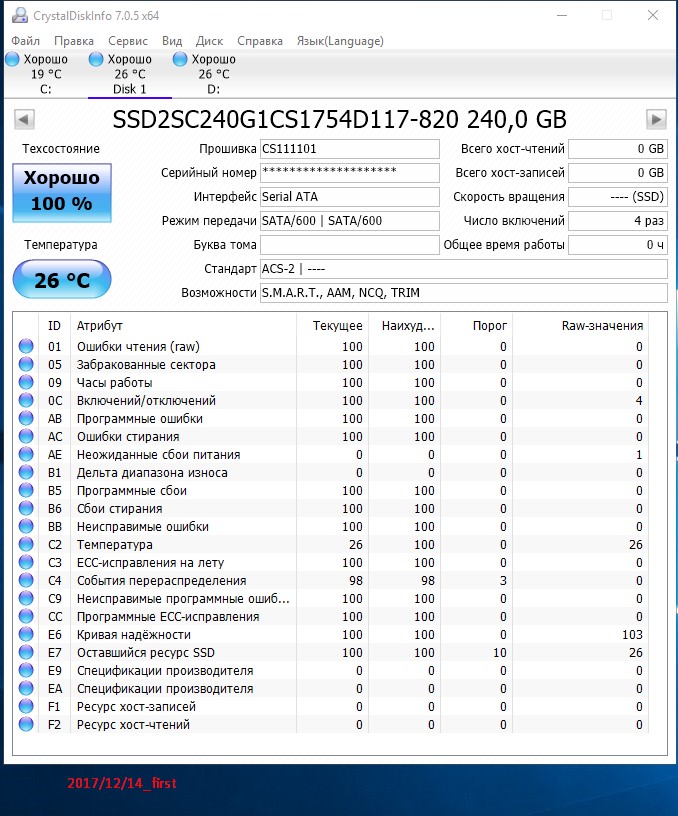Click the Число включений value 4 раз
This screenshot has height=816, width=678.
(618, 221)
